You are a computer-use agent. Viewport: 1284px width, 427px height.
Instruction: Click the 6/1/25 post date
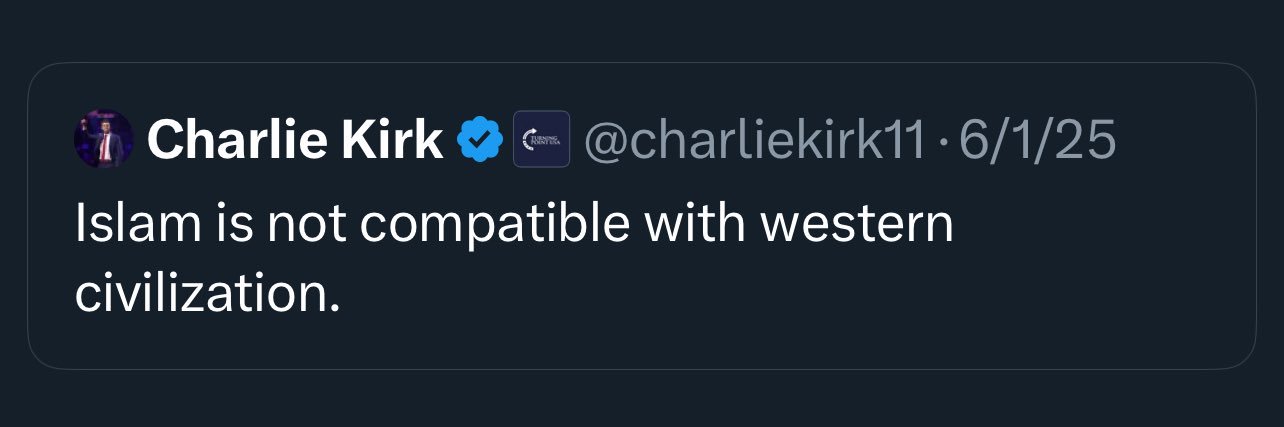[1037, 140]
